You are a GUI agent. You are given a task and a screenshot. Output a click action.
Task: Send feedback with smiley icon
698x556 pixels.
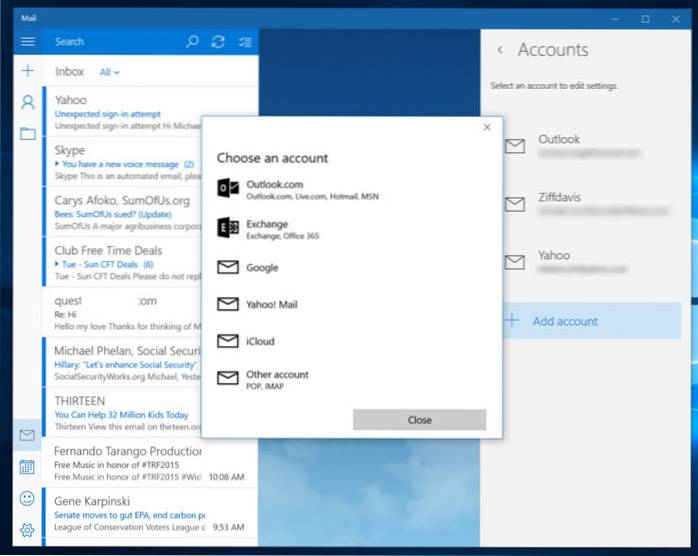(27, 498)
